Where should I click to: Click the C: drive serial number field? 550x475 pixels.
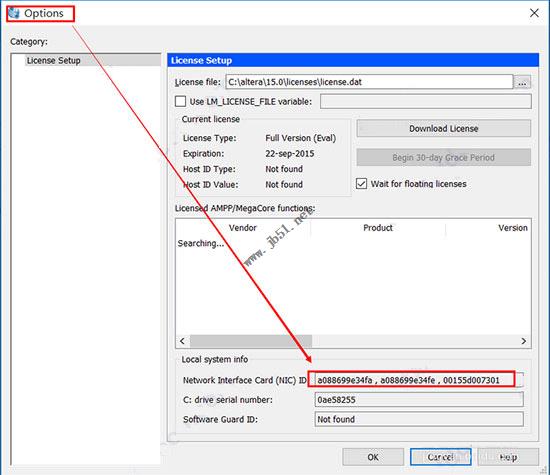(419, 400)
